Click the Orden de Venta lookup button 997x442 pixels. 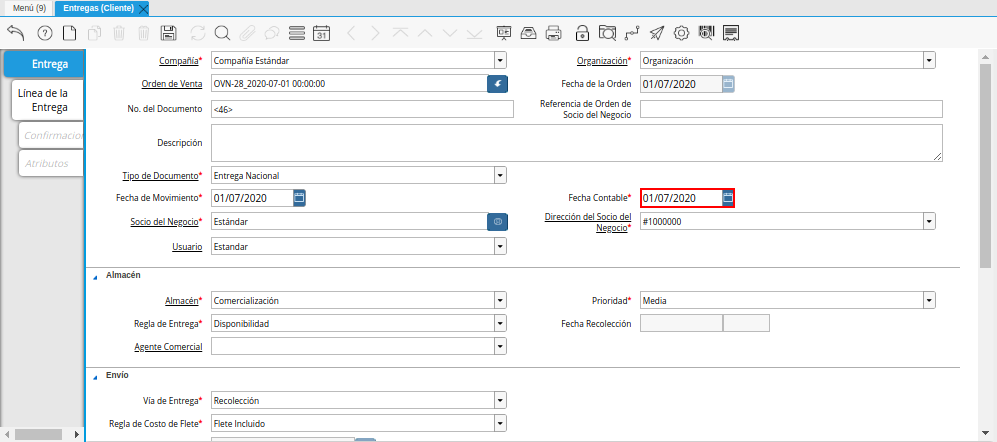[x=497, y=84]
